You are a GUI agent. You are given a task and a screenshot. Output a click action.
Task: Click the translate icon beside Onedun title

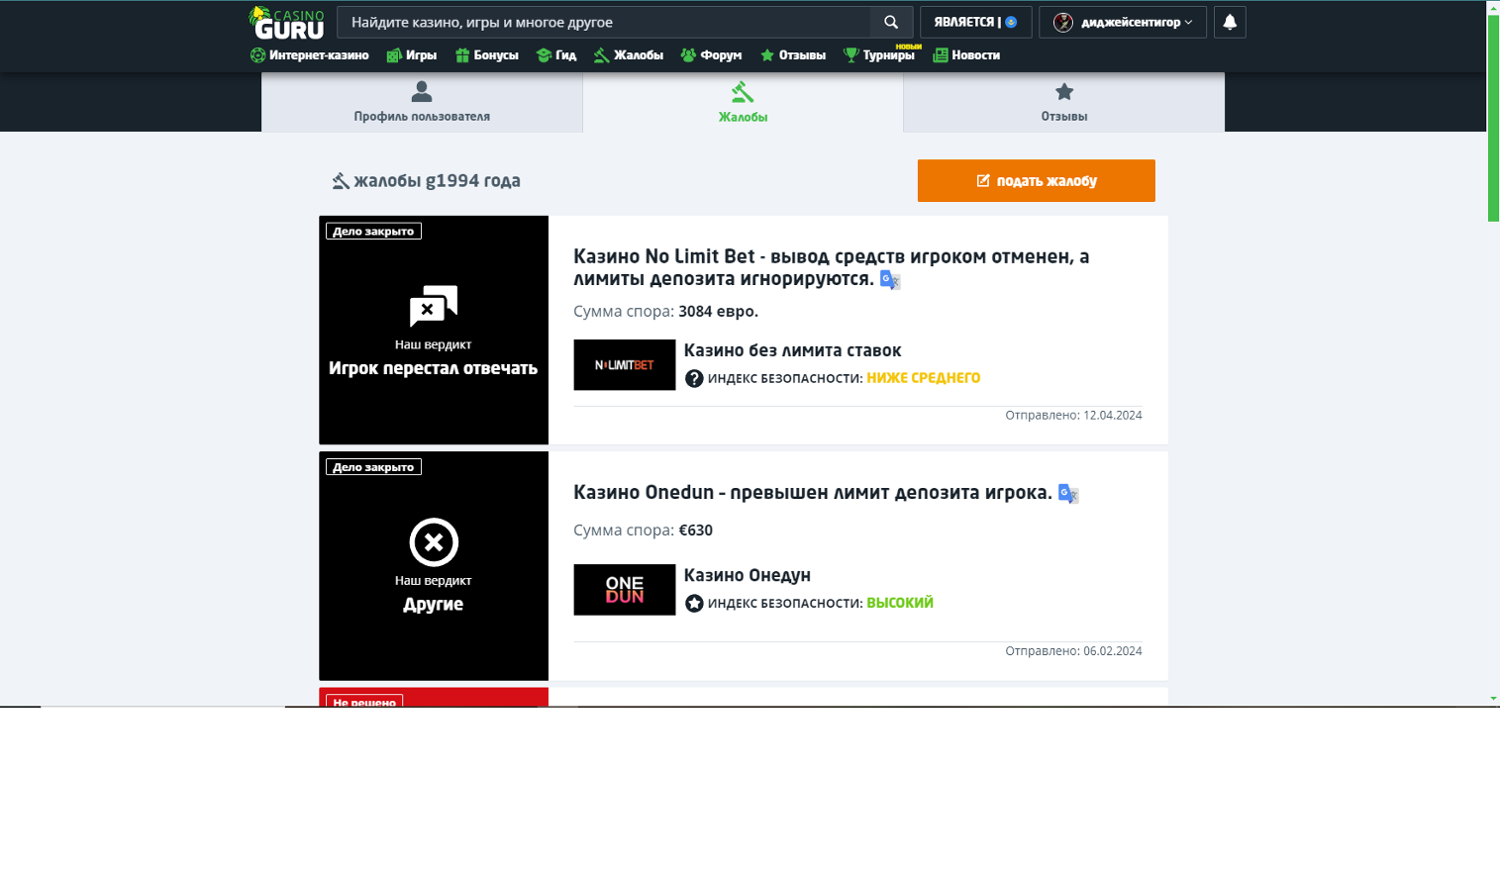click(x=1067, y=494)
